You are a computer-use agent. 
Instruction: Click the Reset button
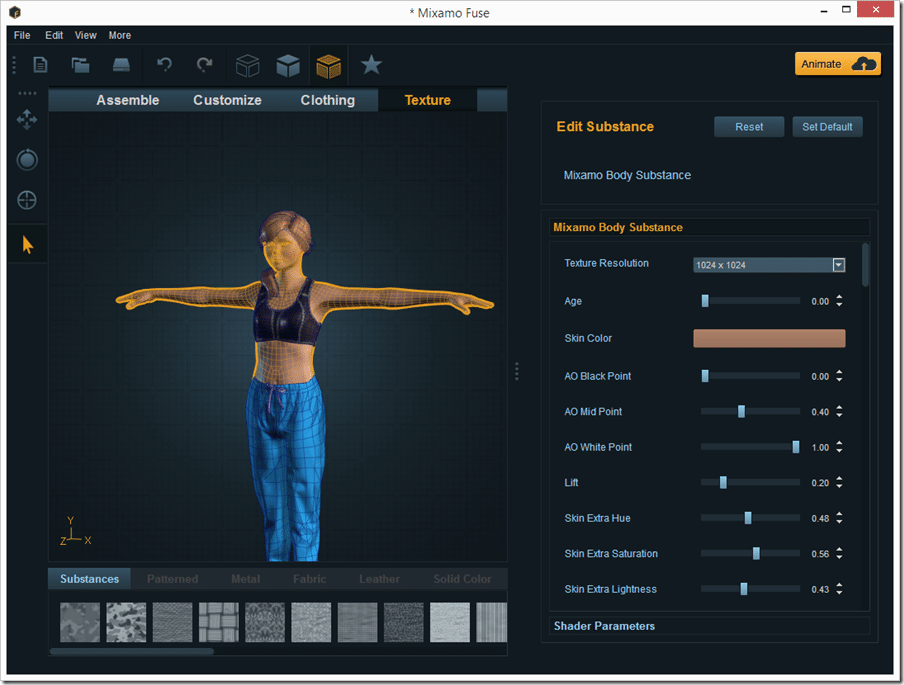(x=749, y=127)
